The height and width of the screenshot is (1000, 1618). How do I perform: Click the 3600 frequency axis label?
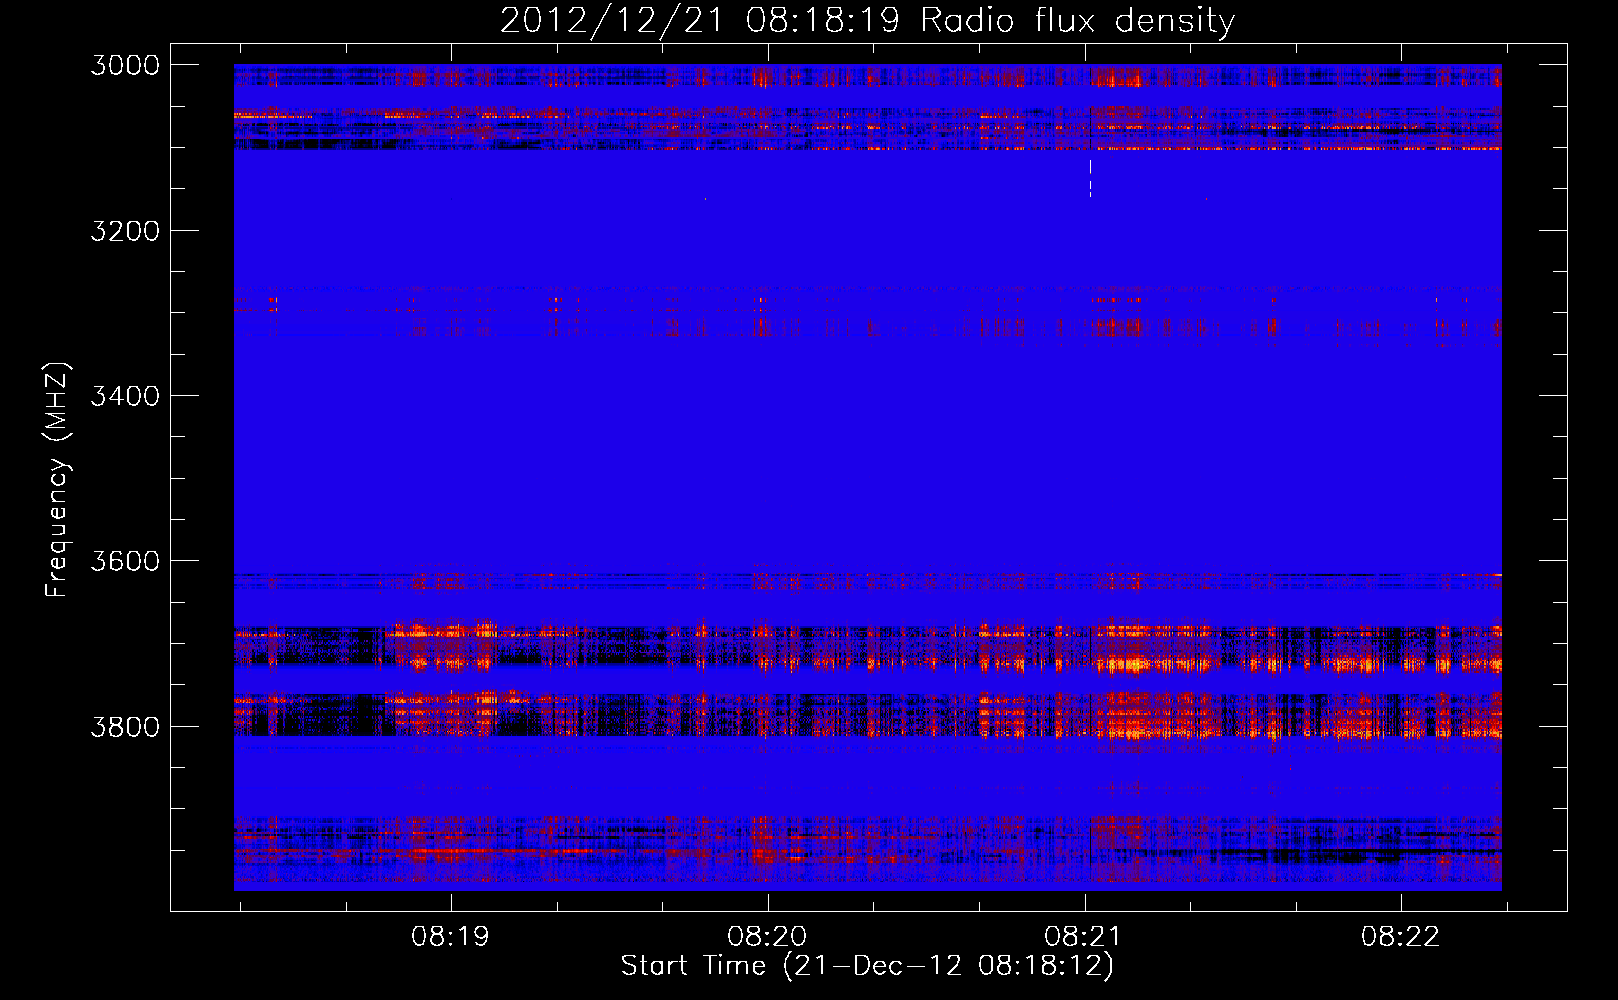tap(124, 561)
